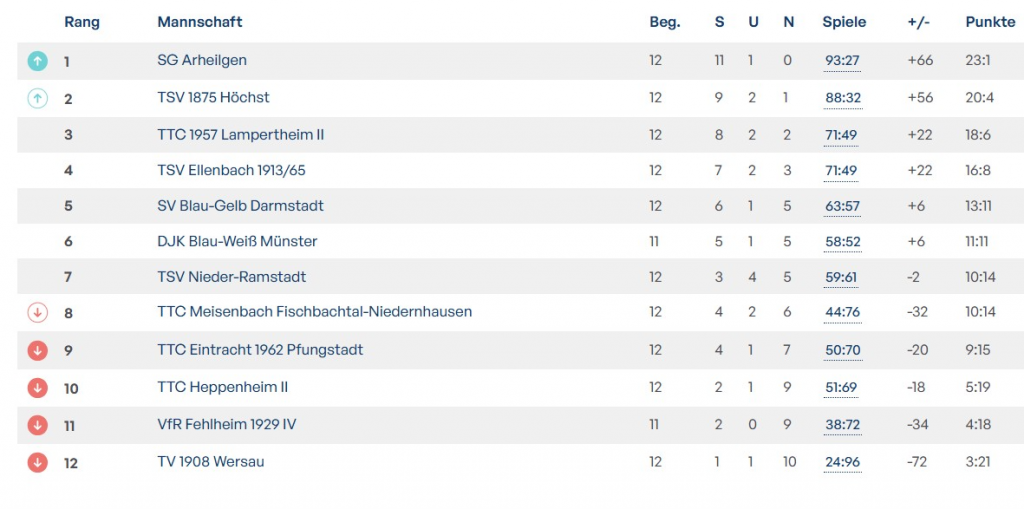Click the 88:32 games score for Höchst
The height and width of the screenshot is (509, 1024).
[842, 98]
